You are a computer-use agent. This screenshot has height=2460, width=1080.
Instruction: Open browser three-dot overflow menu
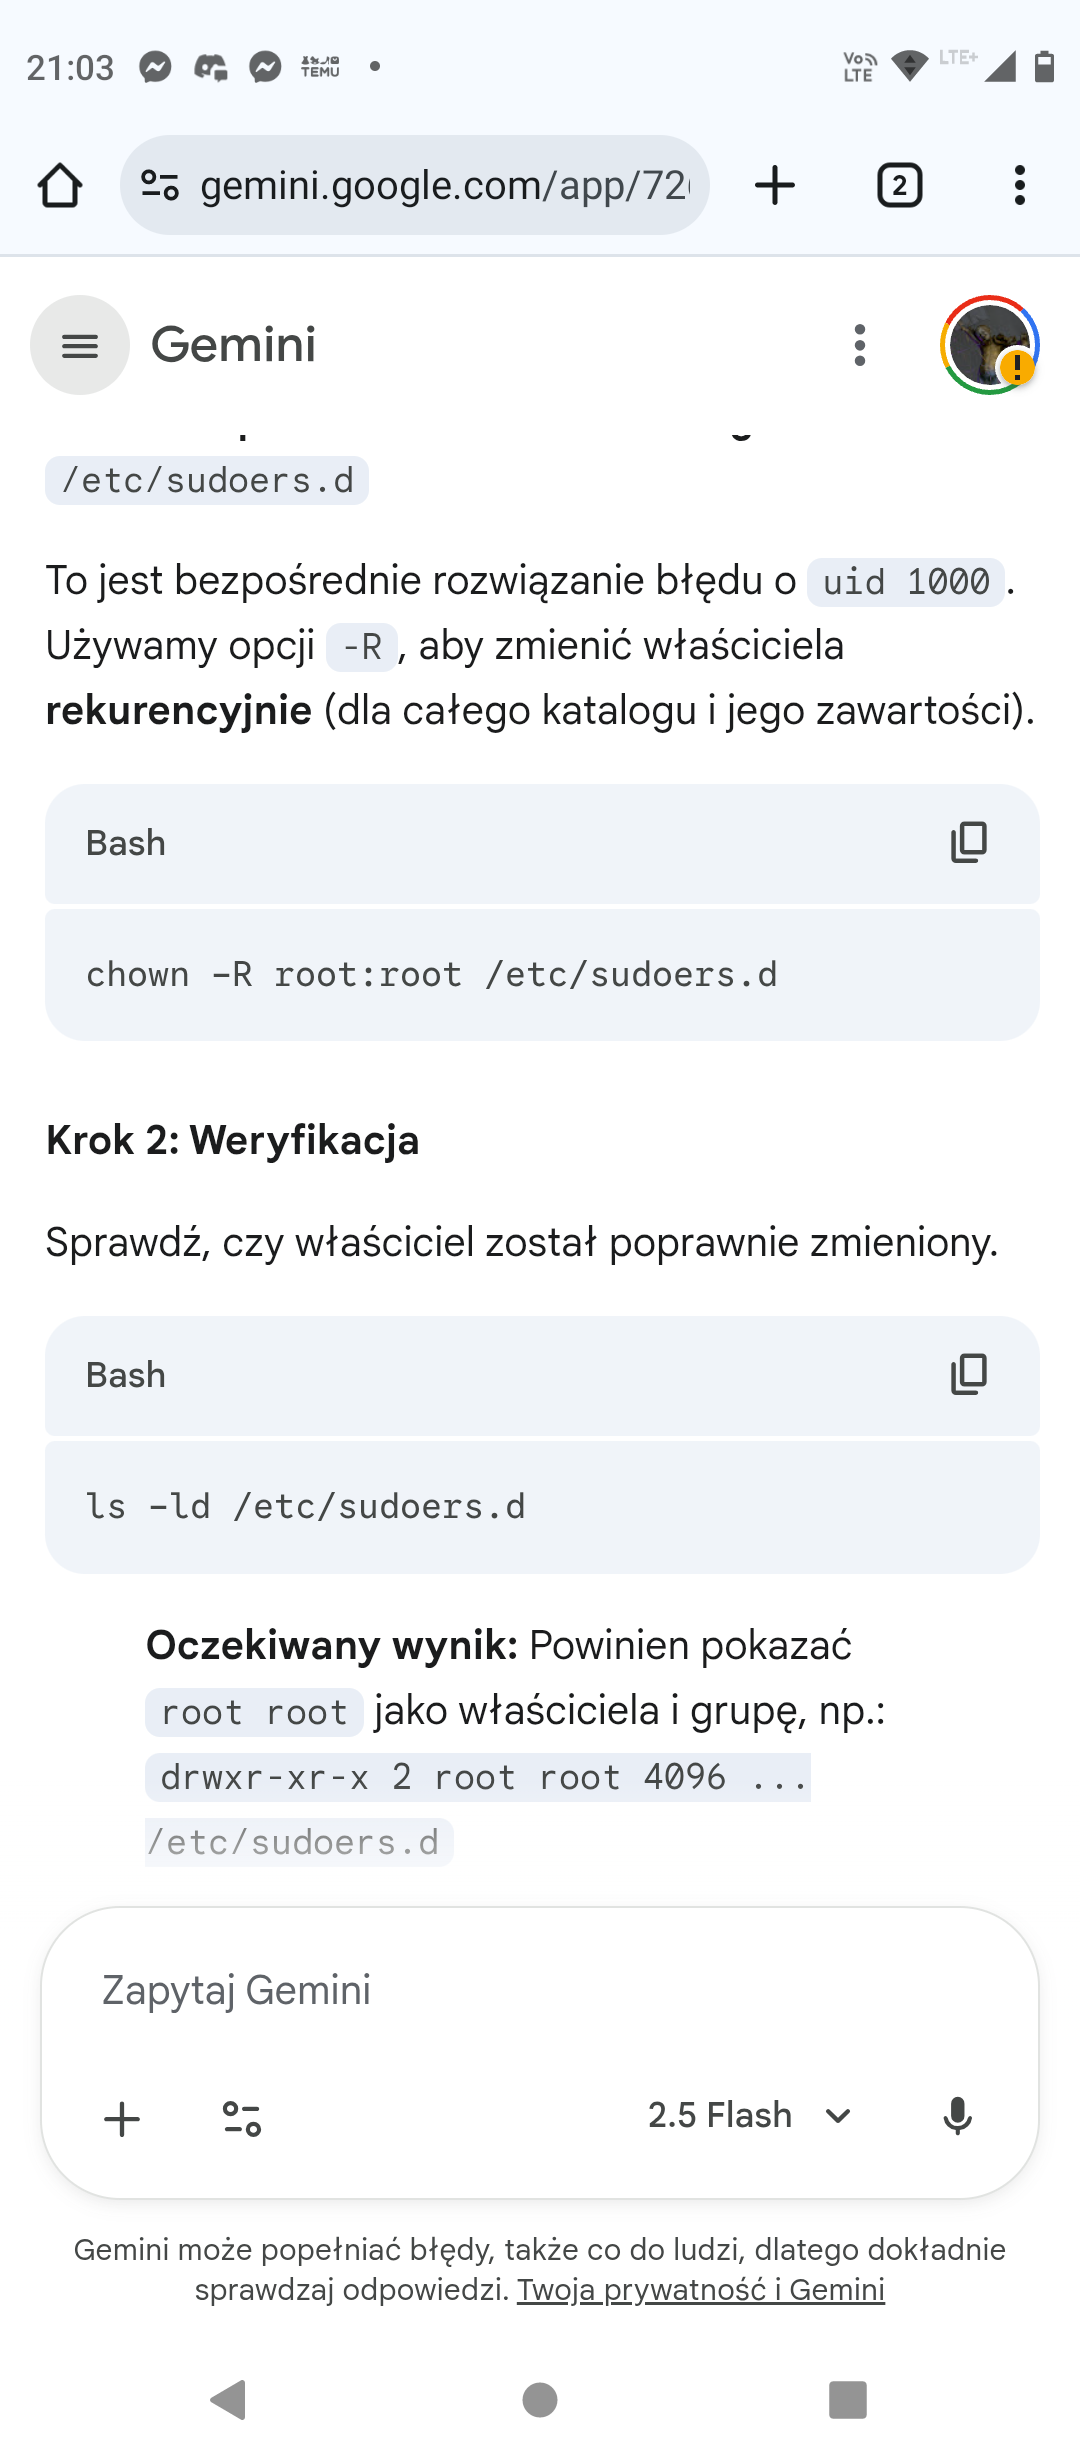(x=1019, y=186)
